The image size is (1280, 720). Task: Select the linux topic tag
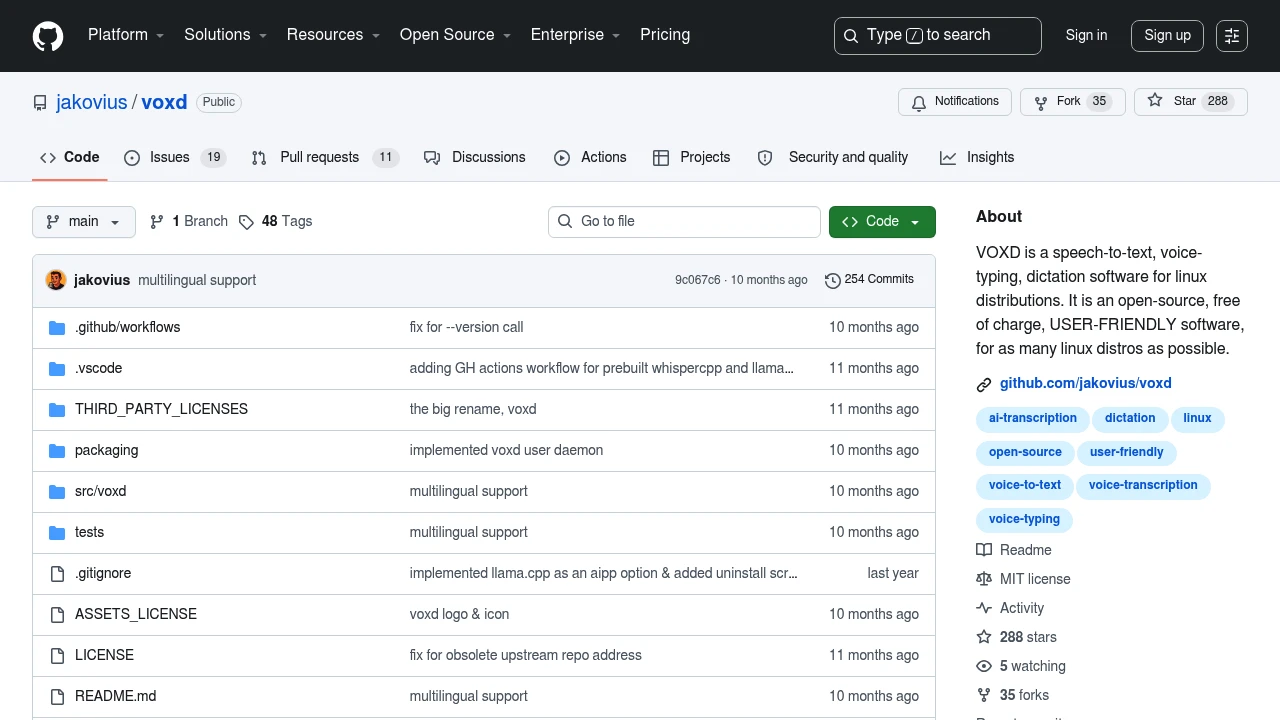coord(1197,419)
